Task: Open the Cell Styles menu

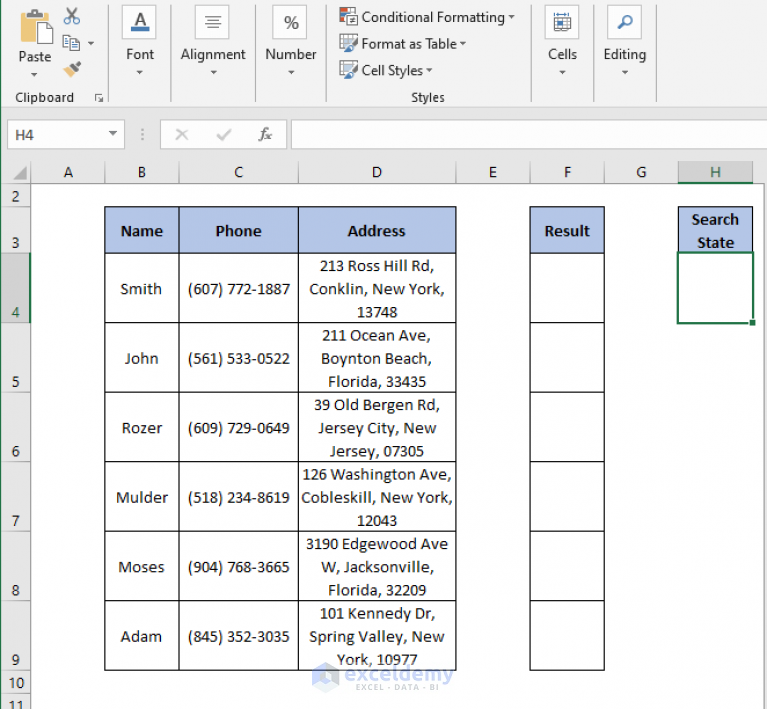Action: [386, 70]
